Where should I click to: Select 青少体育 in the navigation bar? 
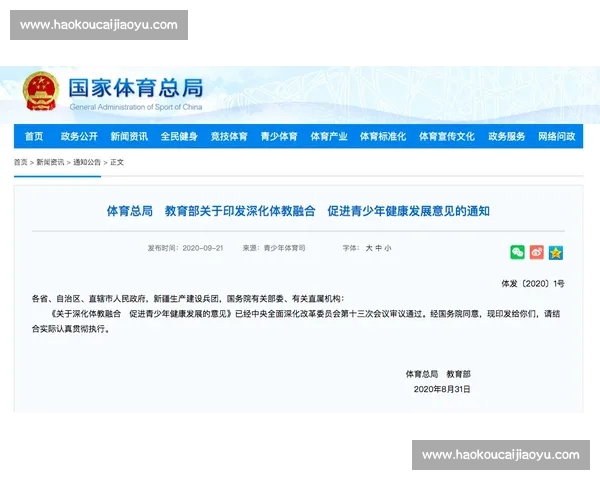point(279,136)
